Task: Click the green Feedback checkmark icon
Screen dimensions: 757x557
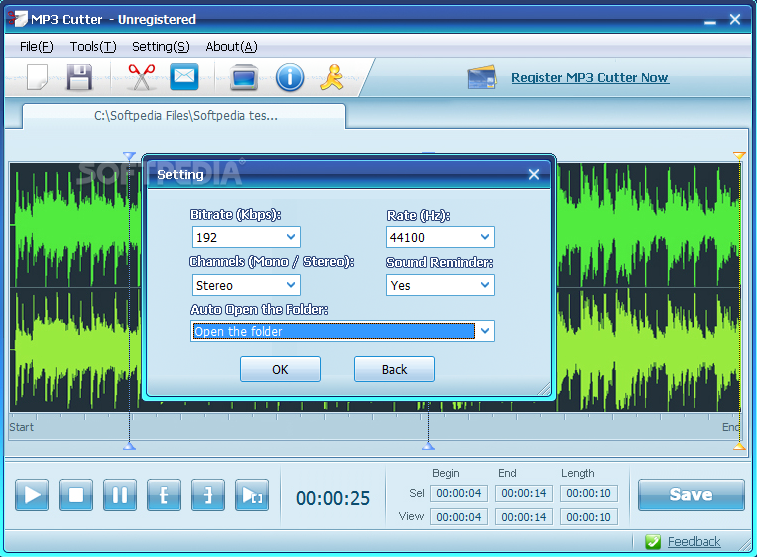Action: 653,542
